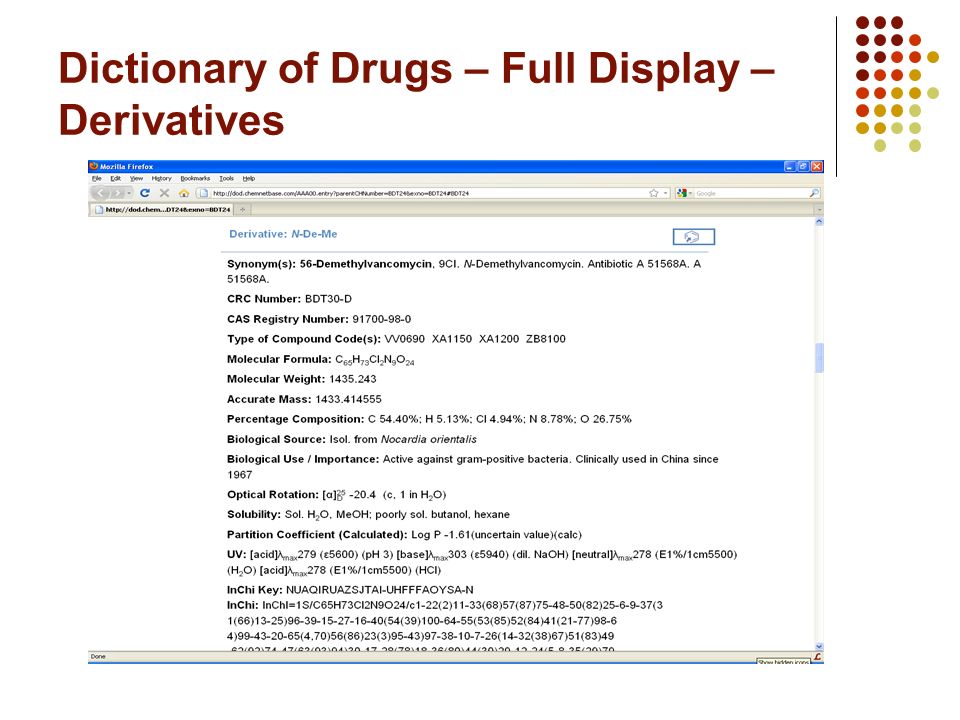Click Molecular Weight value 1435.243
960x720 pixels.
pyautogui.click(x=353, y=379)
